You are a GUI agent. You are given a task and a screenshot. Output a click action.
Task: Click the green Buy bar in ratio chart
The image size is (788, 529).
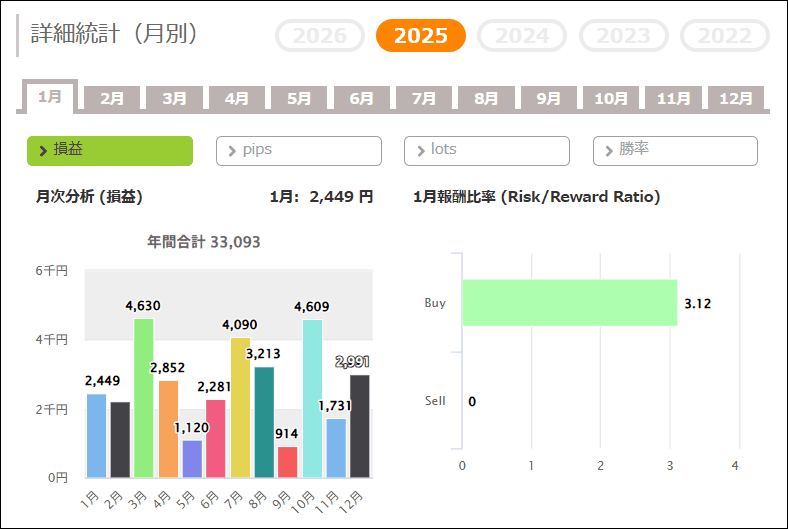[569, 303]
